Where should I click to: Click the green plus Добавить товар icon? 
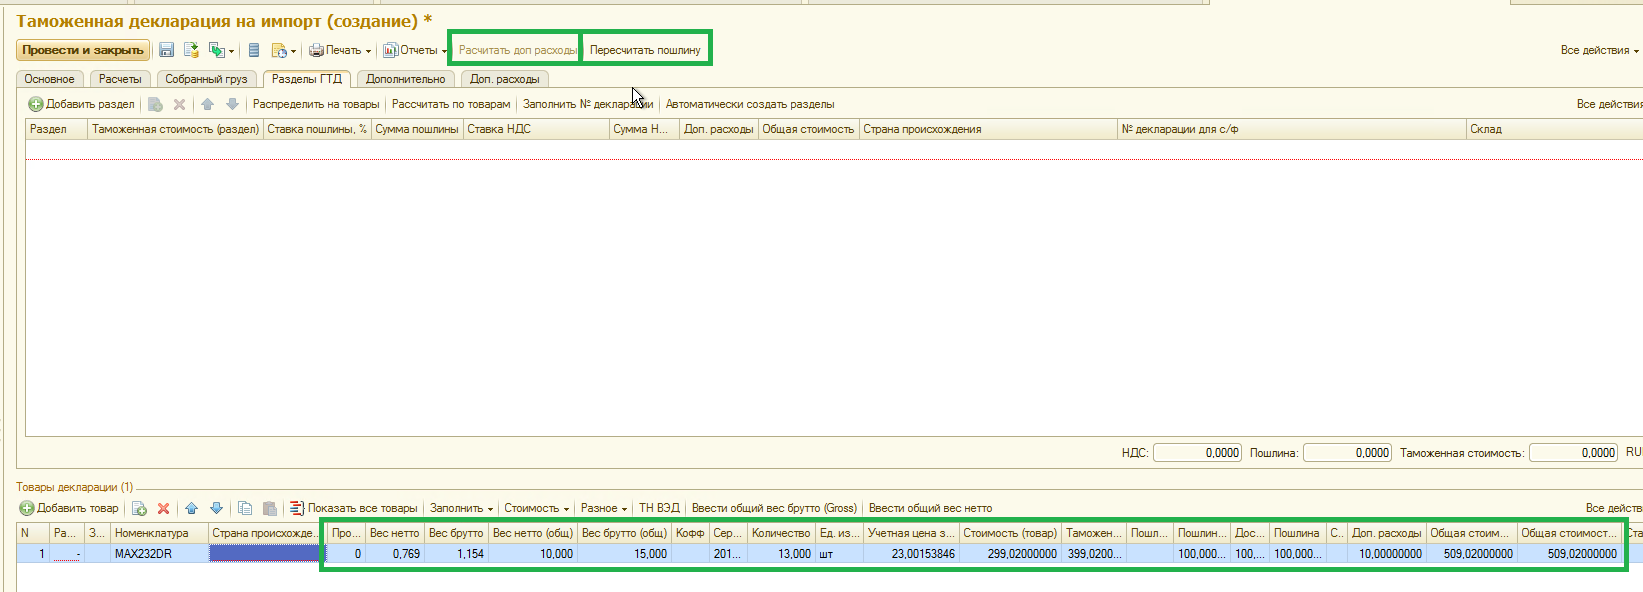[27, 508]
